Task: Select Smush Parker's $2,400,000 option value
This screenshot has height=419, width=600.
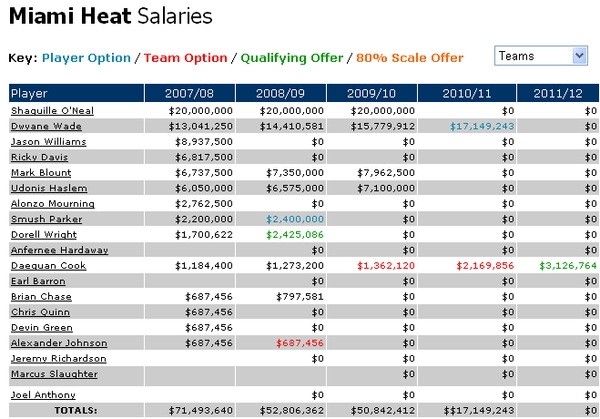Action: (x=295, y=219)
